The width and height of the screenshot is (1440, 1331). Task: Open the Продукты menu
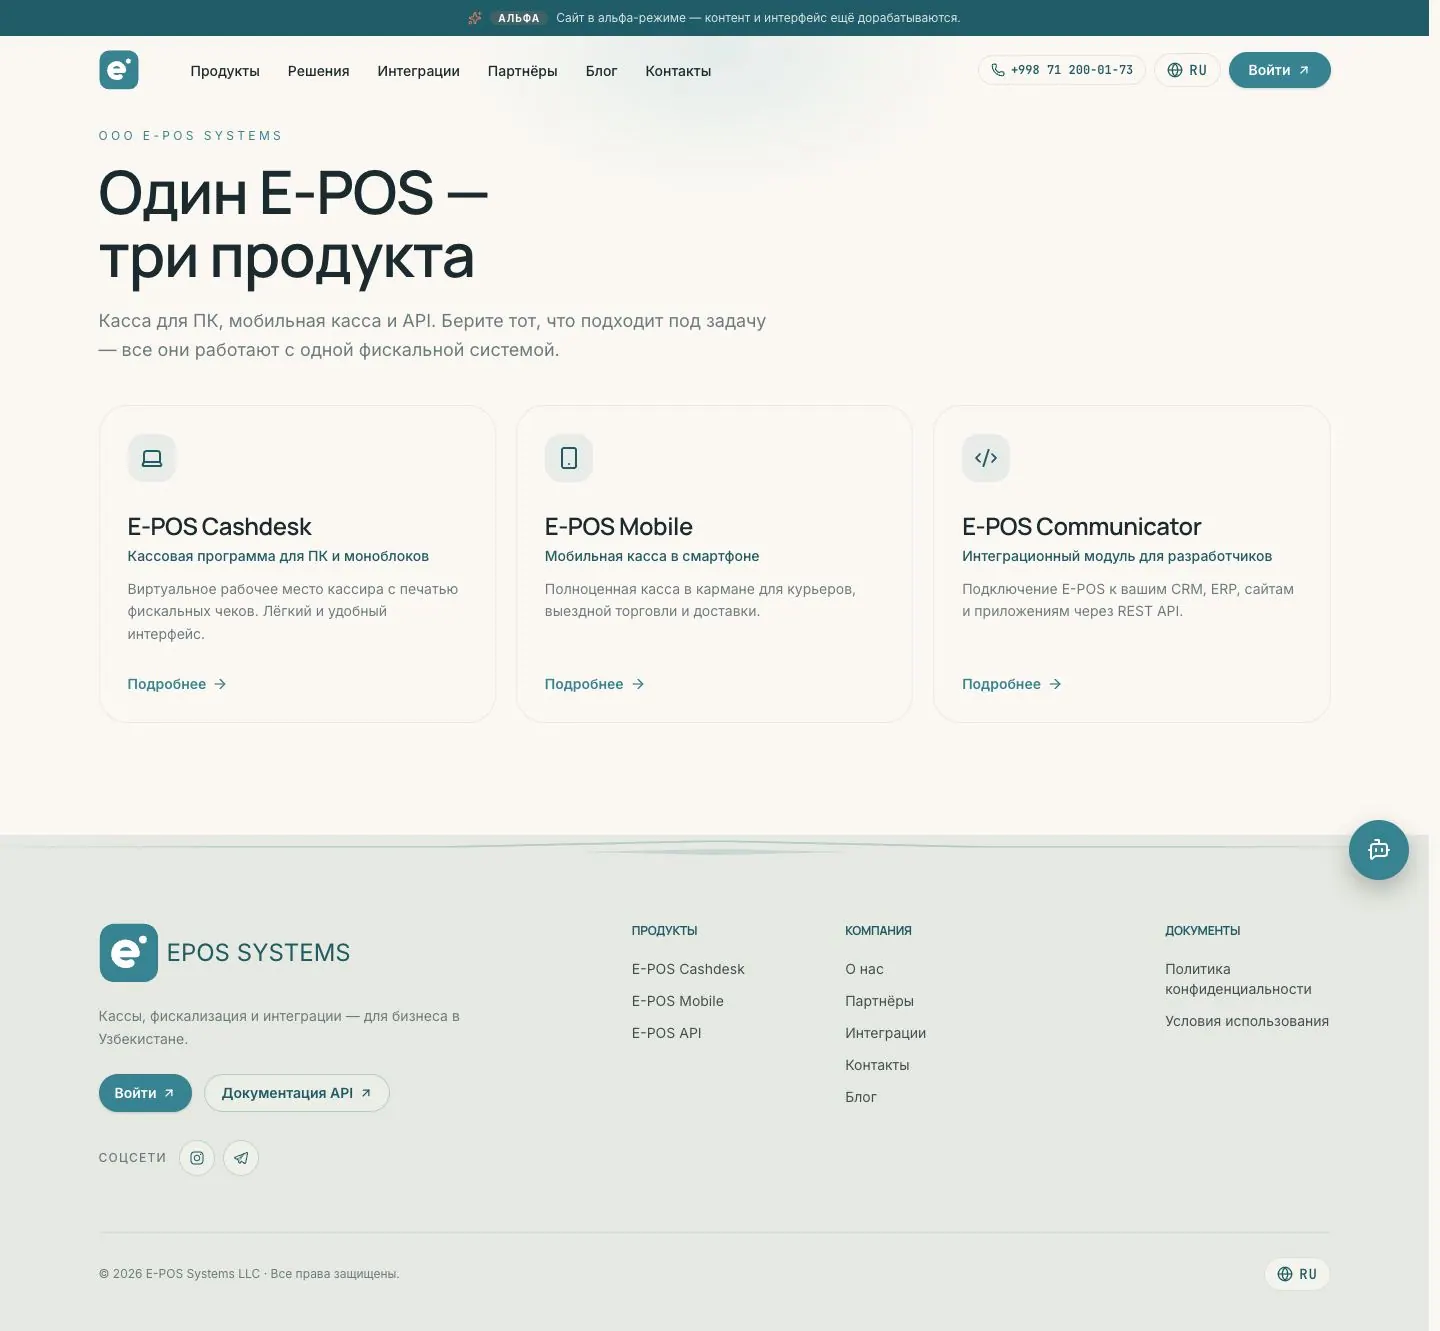click(x=225, y=71)
